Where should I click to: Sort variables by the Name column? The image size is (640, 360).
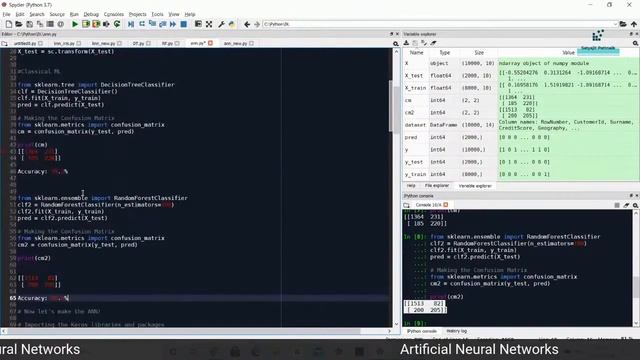(x=416, y=53)
